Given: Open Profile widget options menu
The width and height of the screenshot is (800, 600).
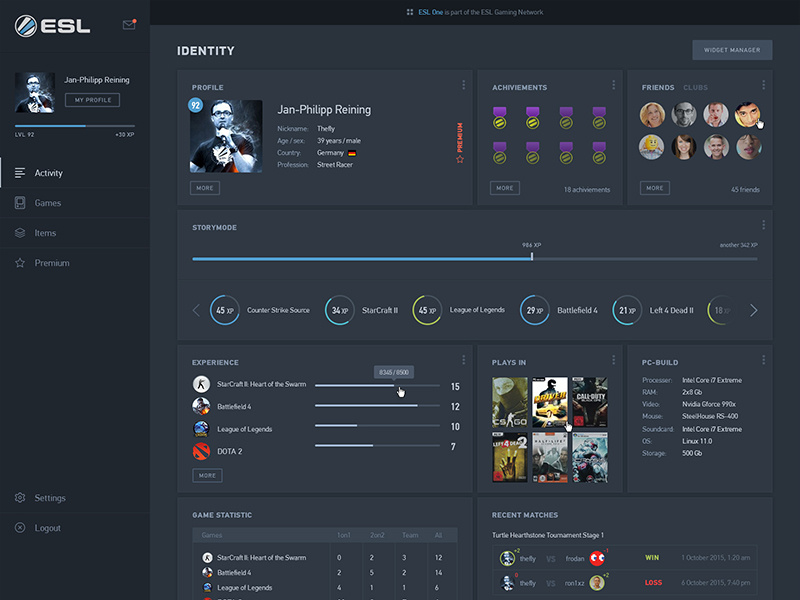Looking at the screenshot, I should pos(463,85).
